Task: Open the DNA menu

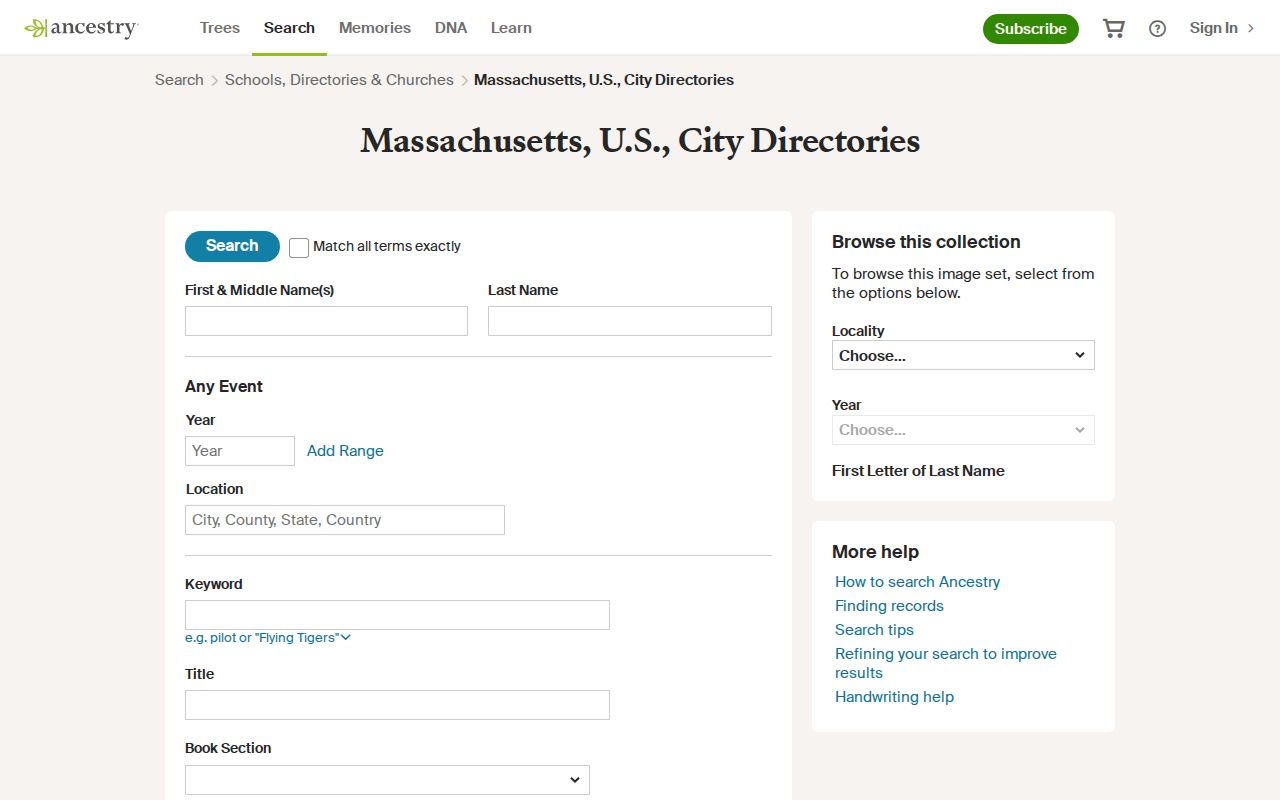Action: [451, 28]
